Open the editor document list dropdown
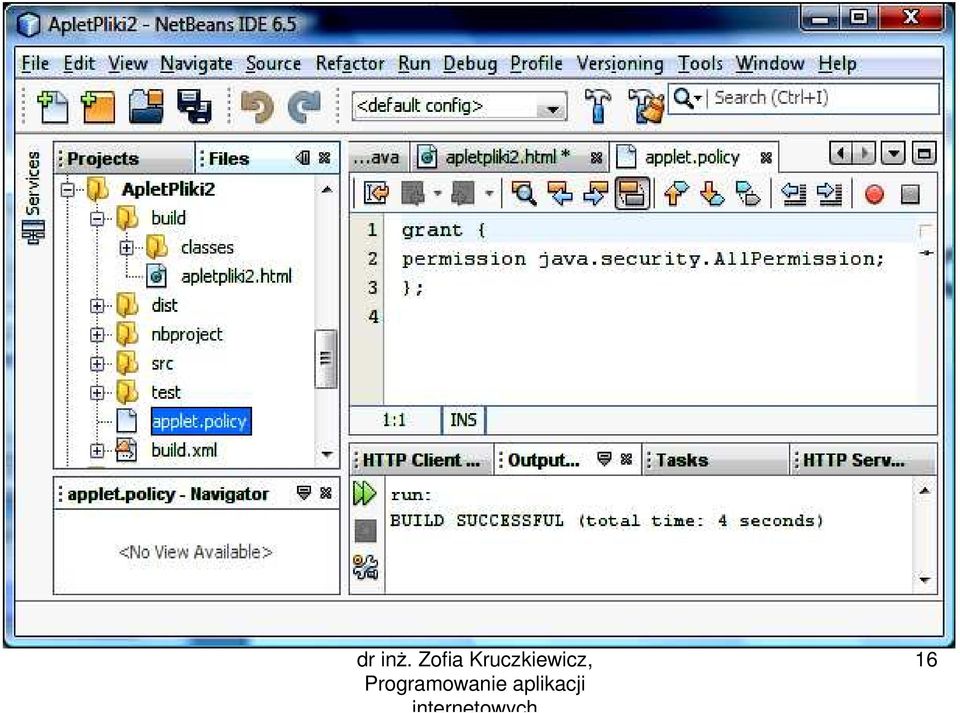 [894, 154]
